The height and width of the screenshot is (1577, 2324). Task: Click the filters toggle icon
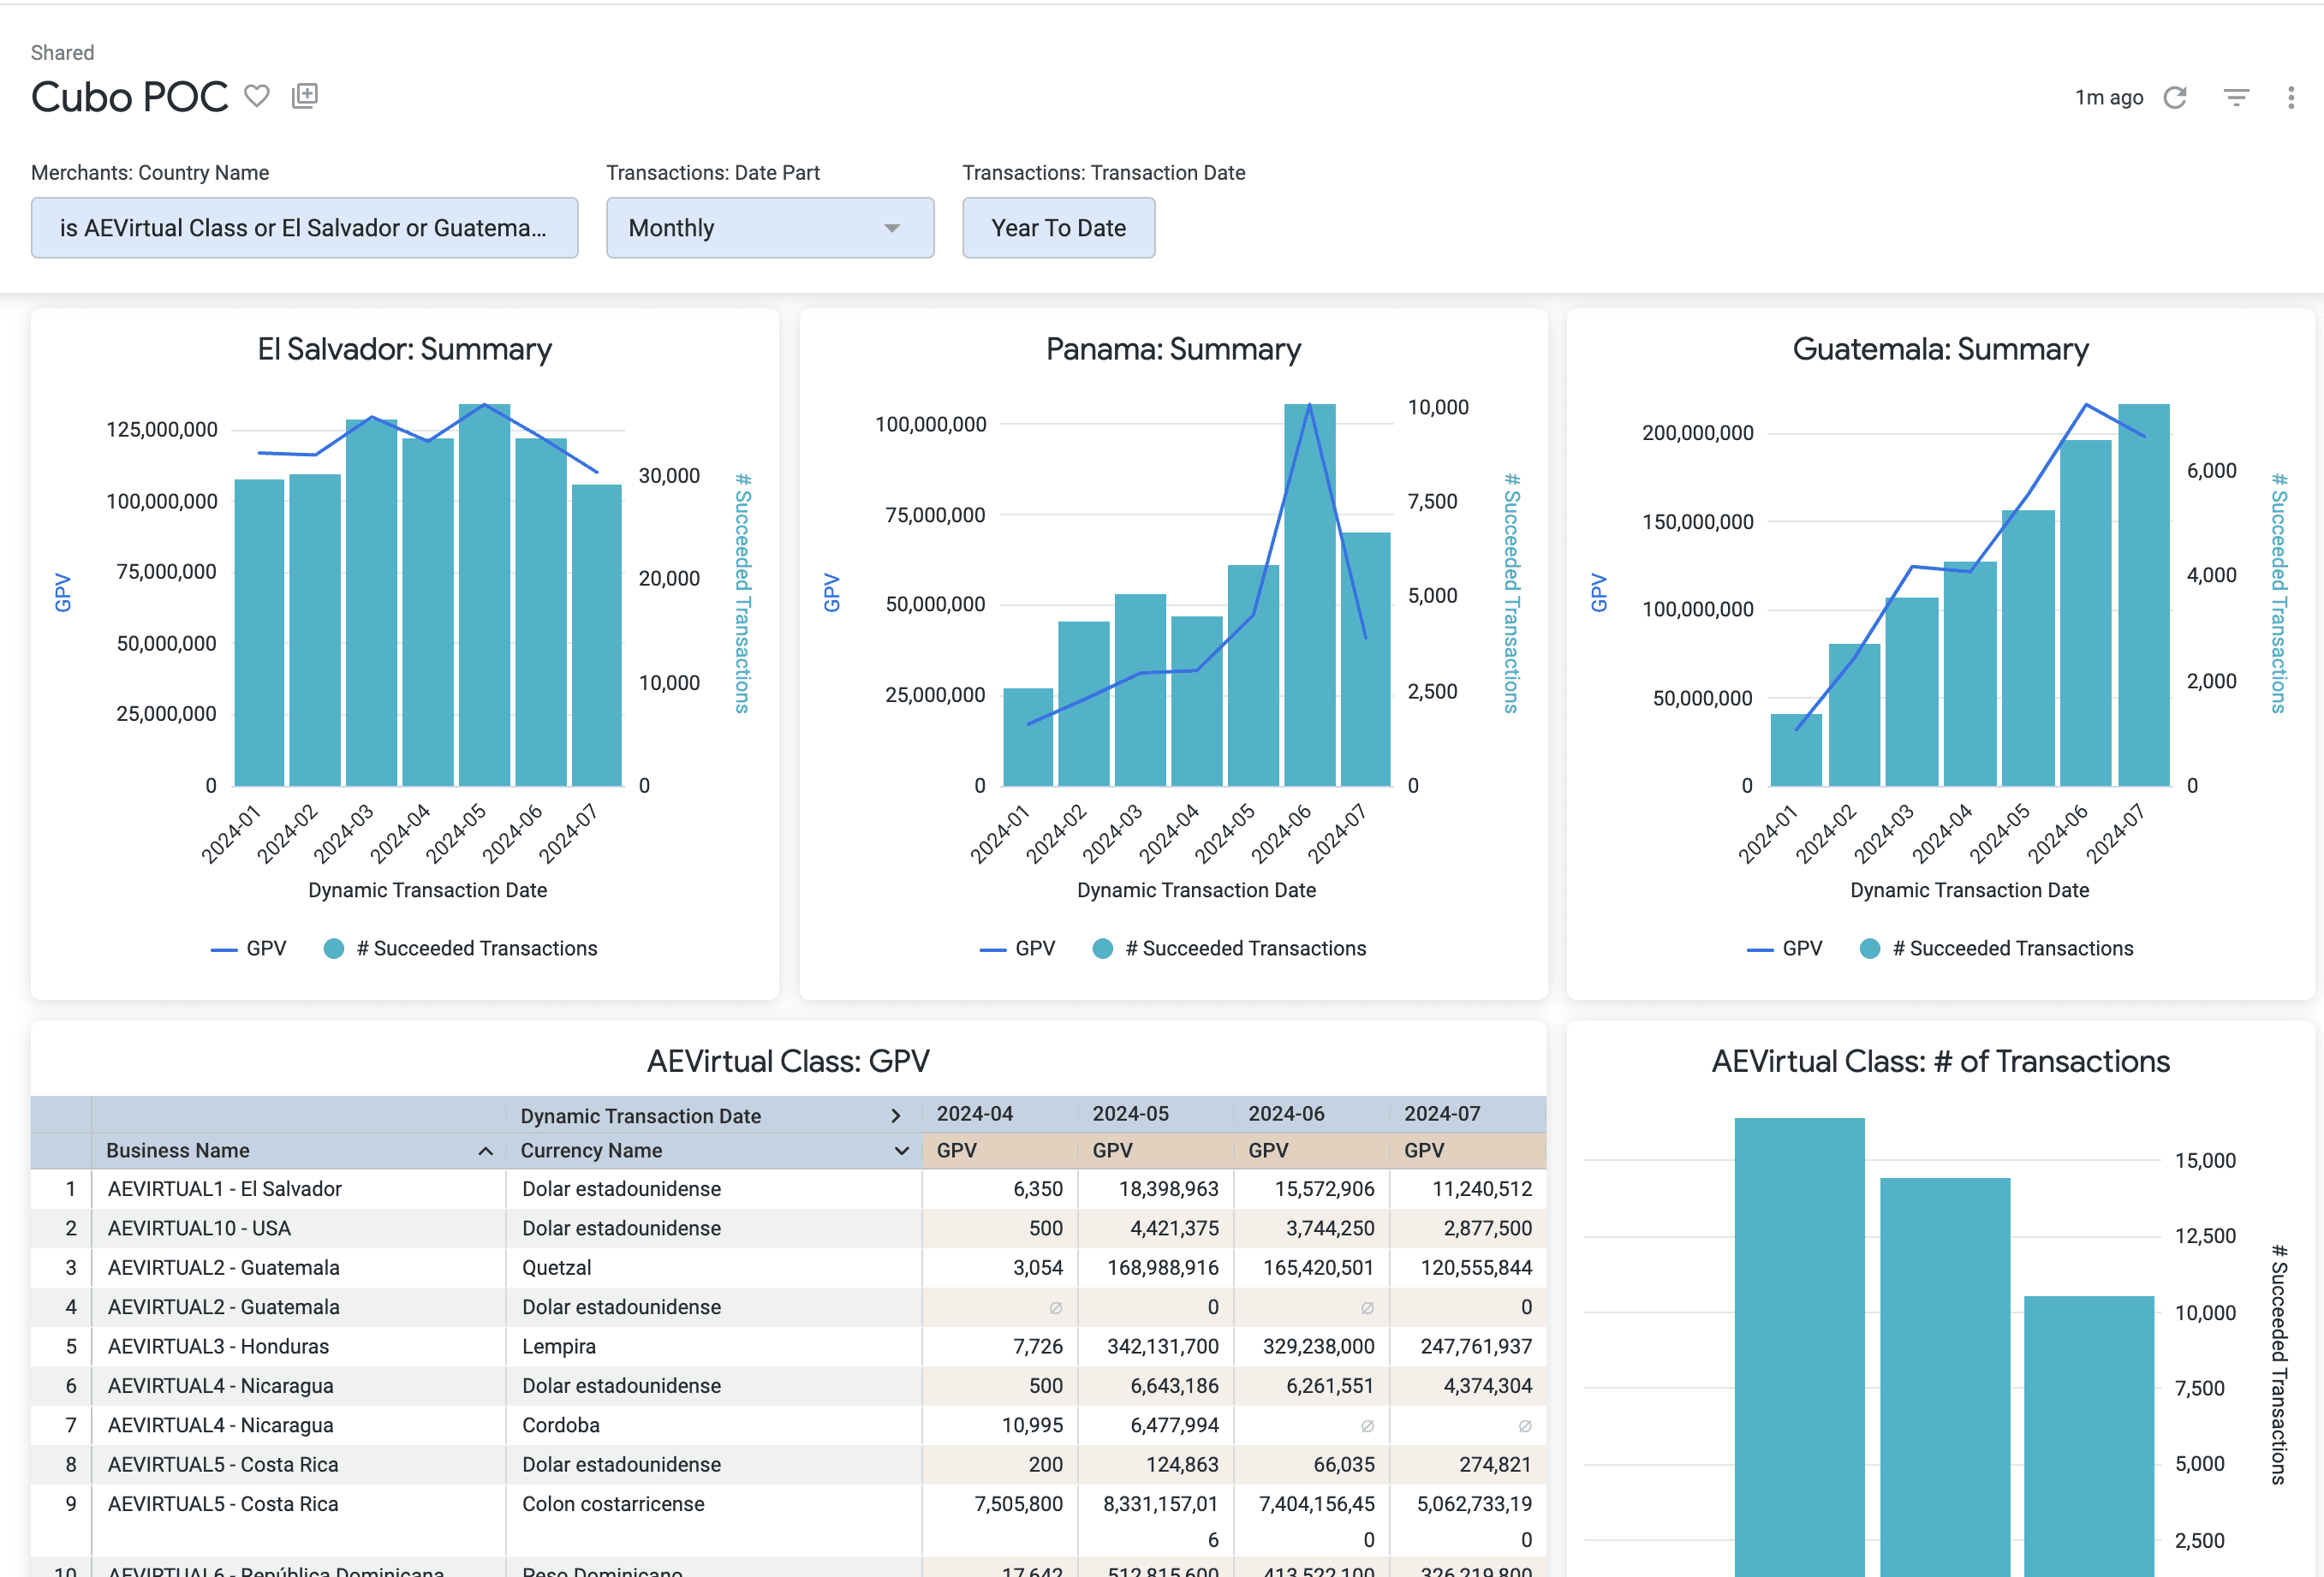(2236, 97)
